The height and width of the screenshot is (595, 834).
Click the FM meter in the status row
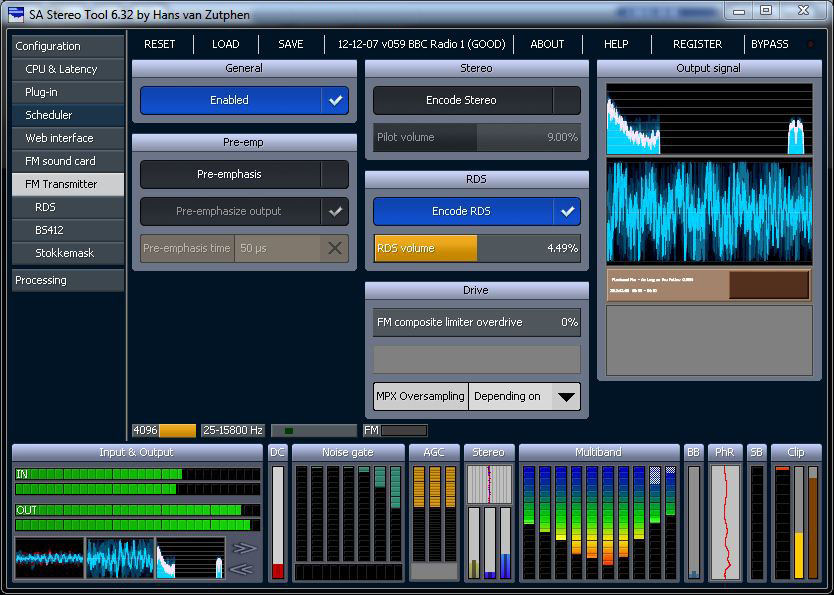(396, 430)
